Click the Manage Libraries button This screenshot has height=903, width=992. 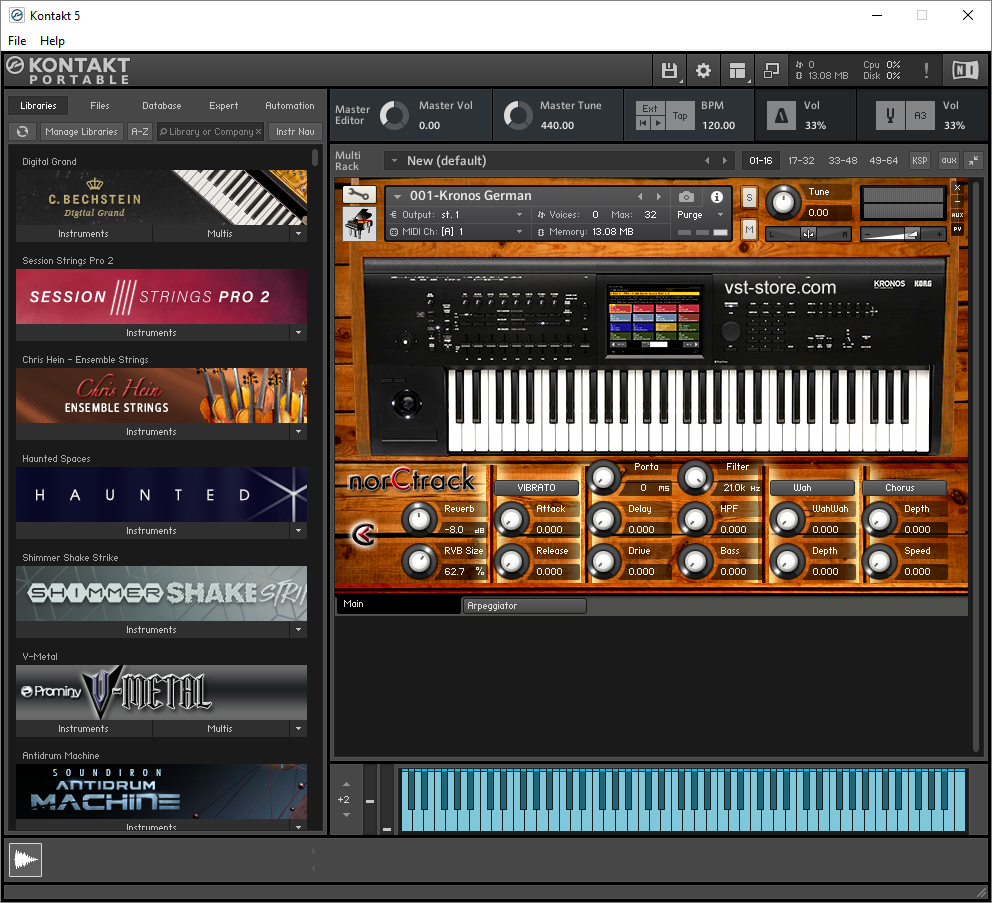(82, 132)
